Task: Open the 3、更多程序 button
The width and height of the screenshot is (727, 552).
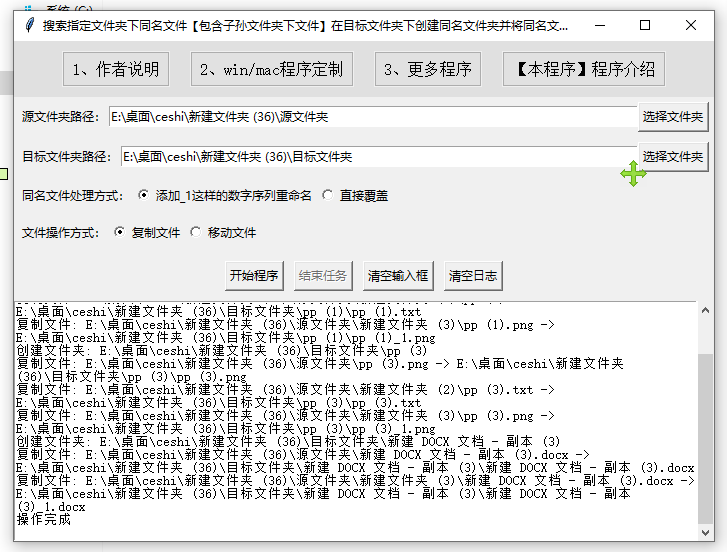Action: [427, 69]
